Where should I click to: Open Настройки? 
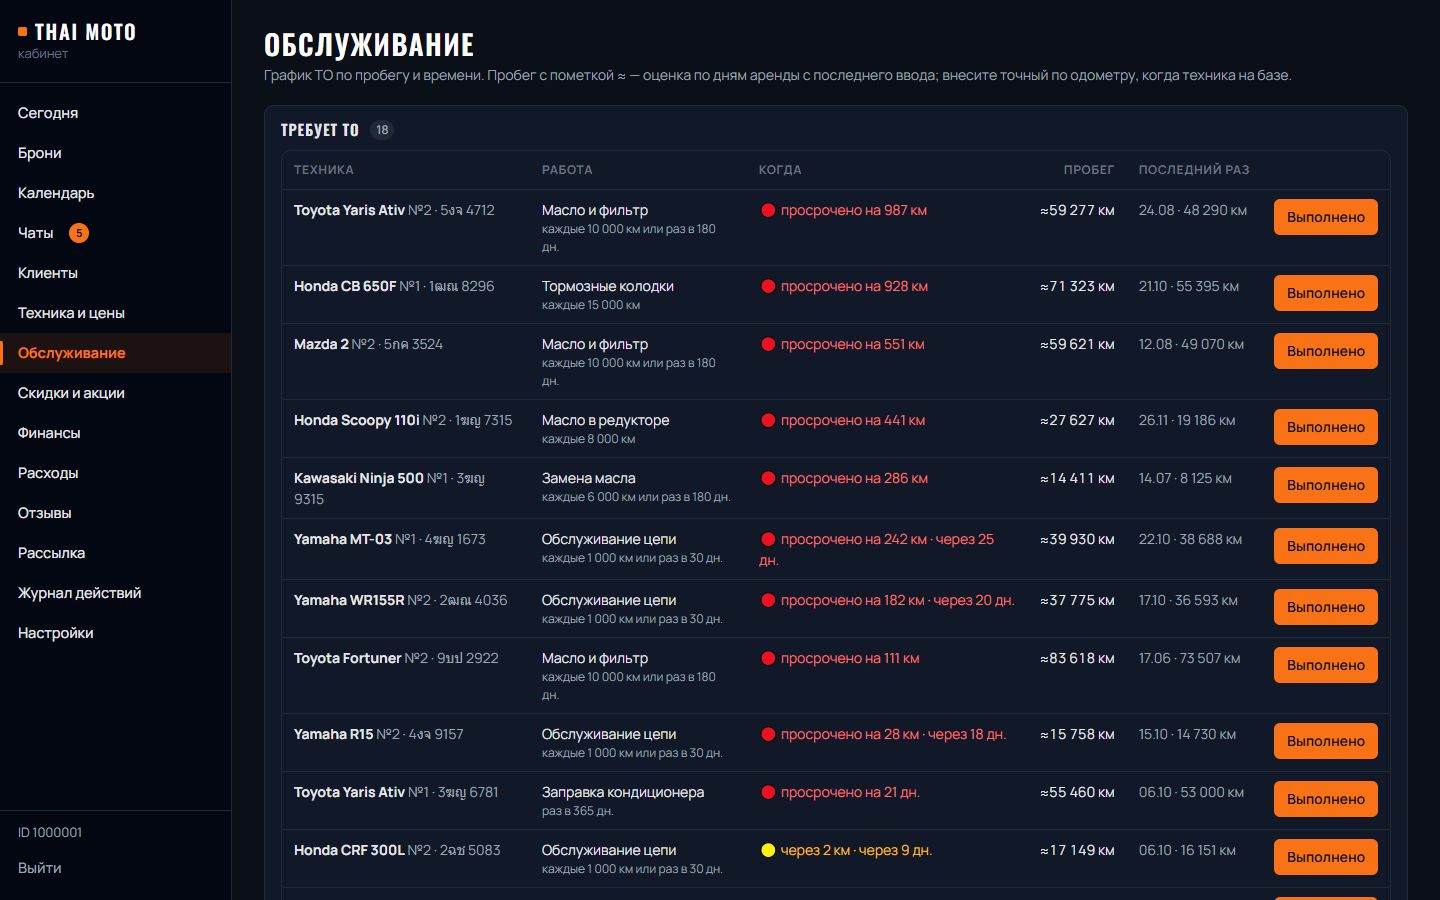pos(115,633)
